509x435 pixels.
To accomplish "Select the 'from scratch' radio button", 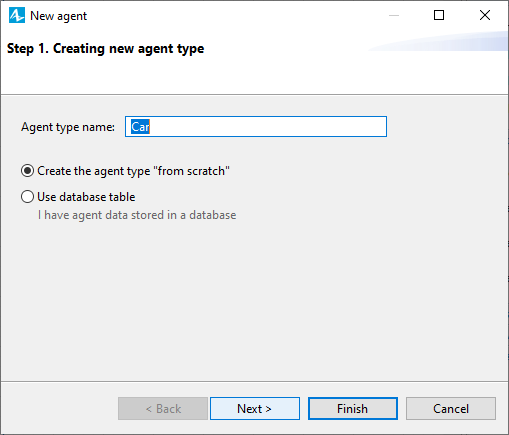I will tap(27, 171).
